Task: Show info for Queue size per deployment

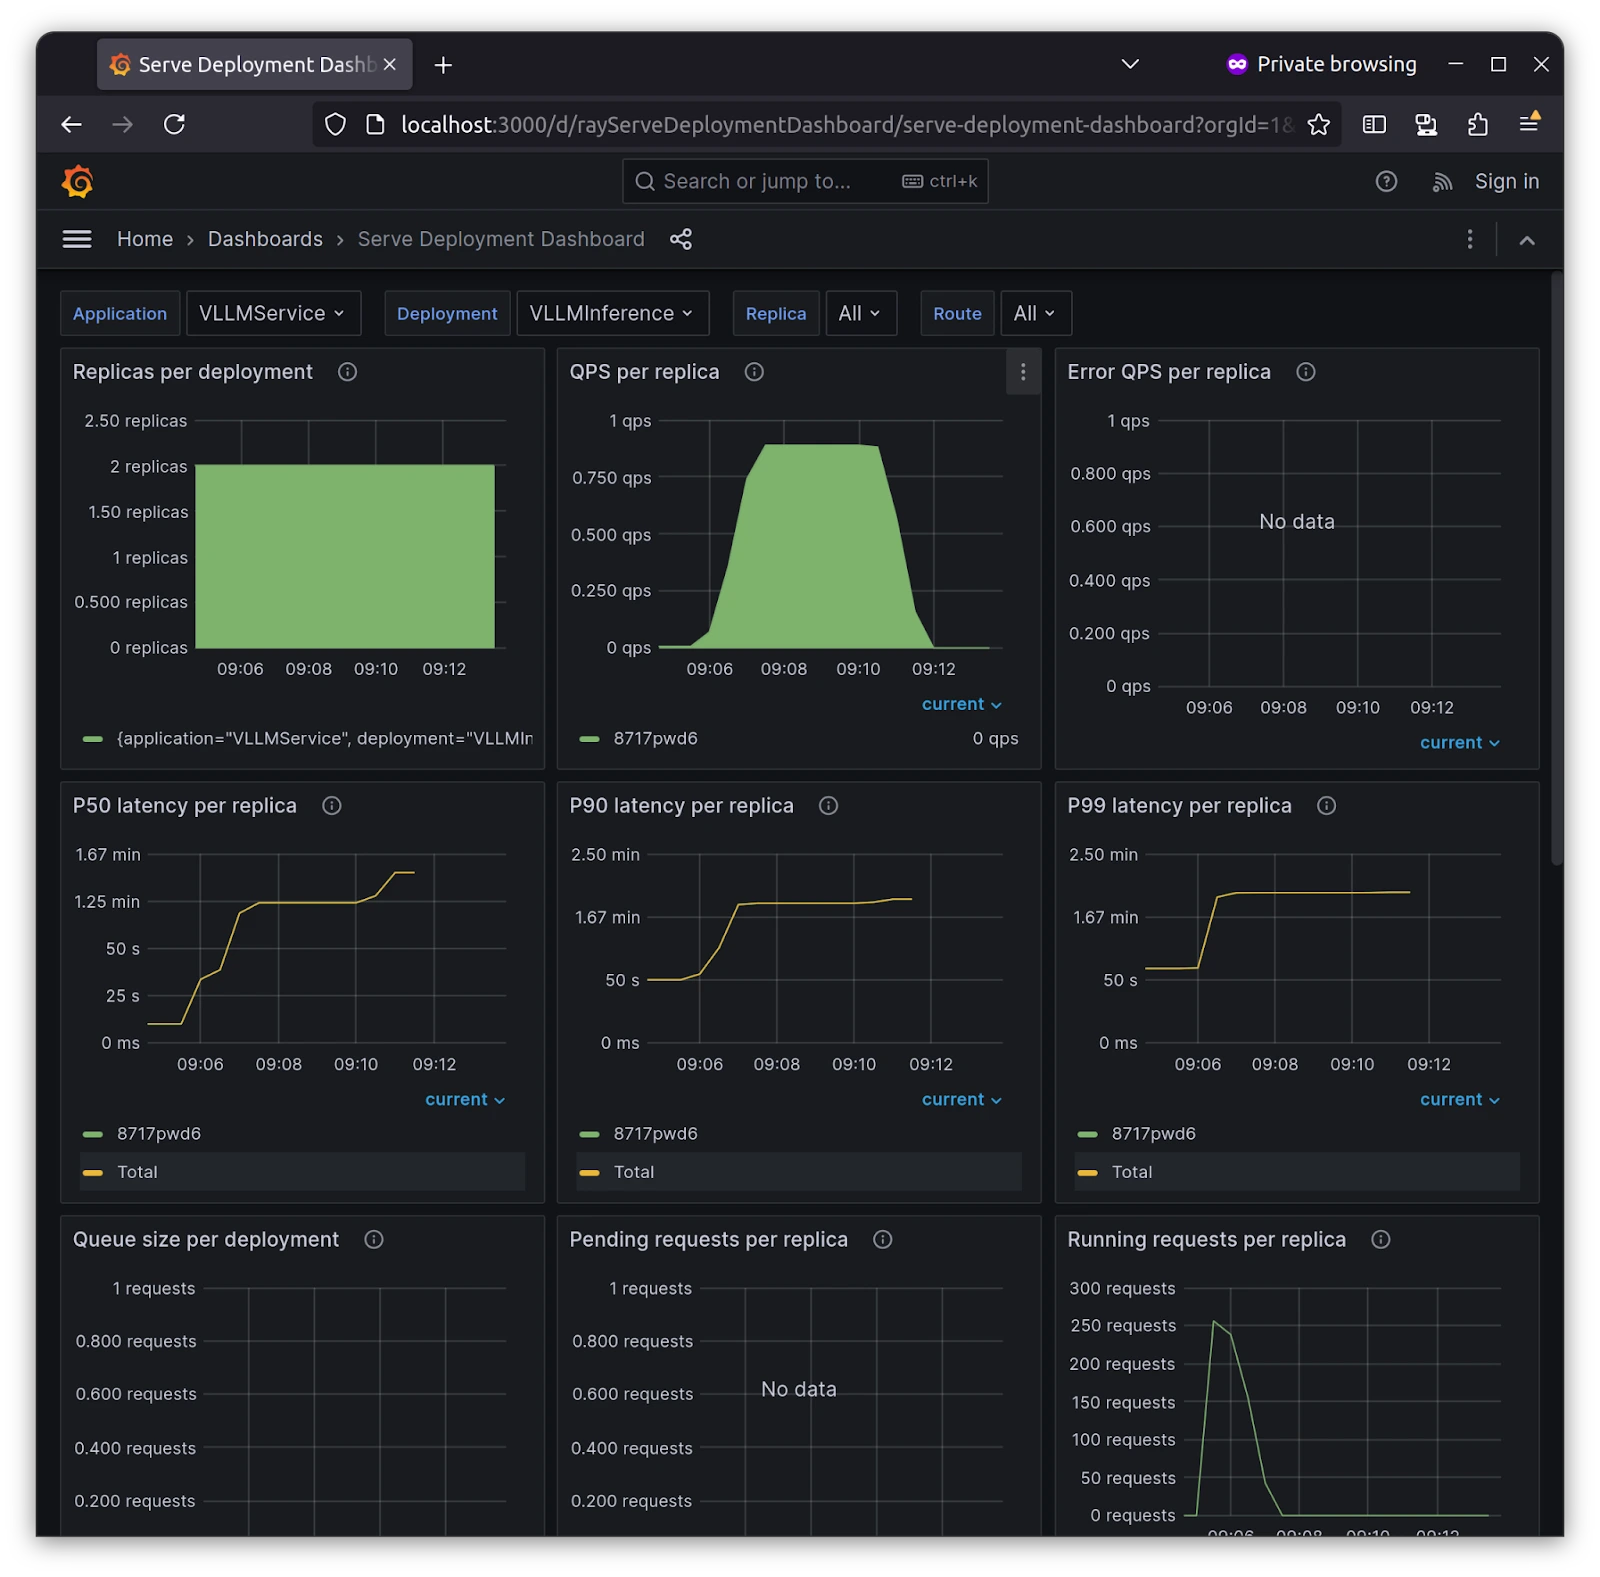Action: point(374,1240)
